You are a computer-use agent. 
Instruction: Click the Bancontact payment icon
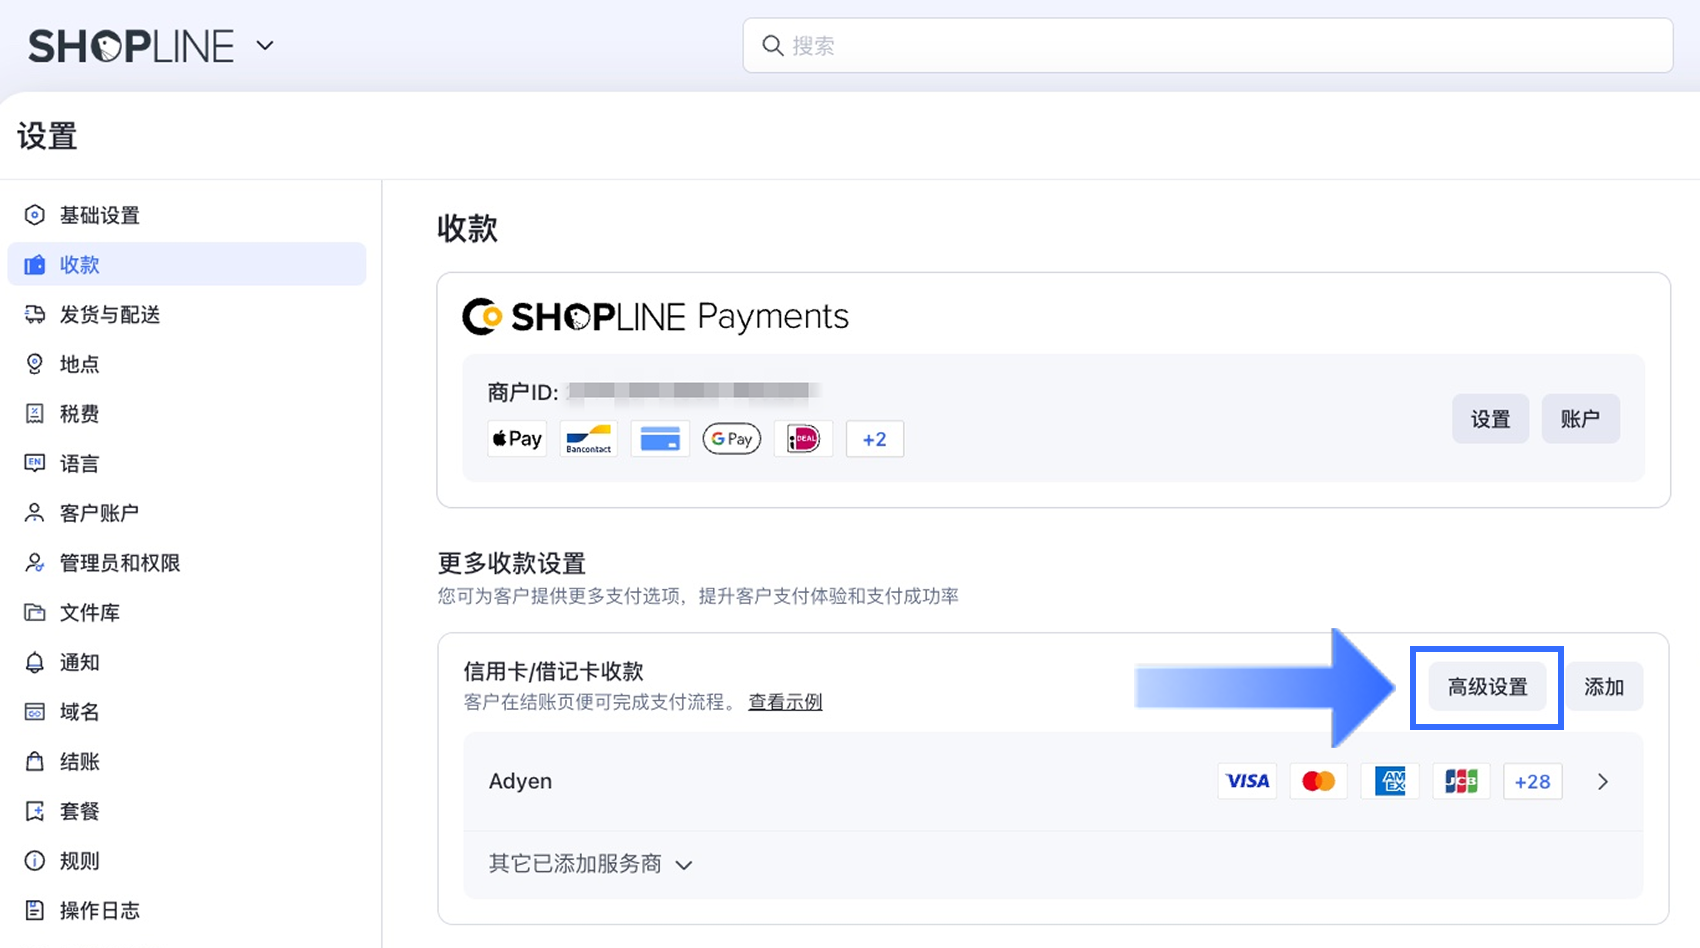tap(589, 439)
